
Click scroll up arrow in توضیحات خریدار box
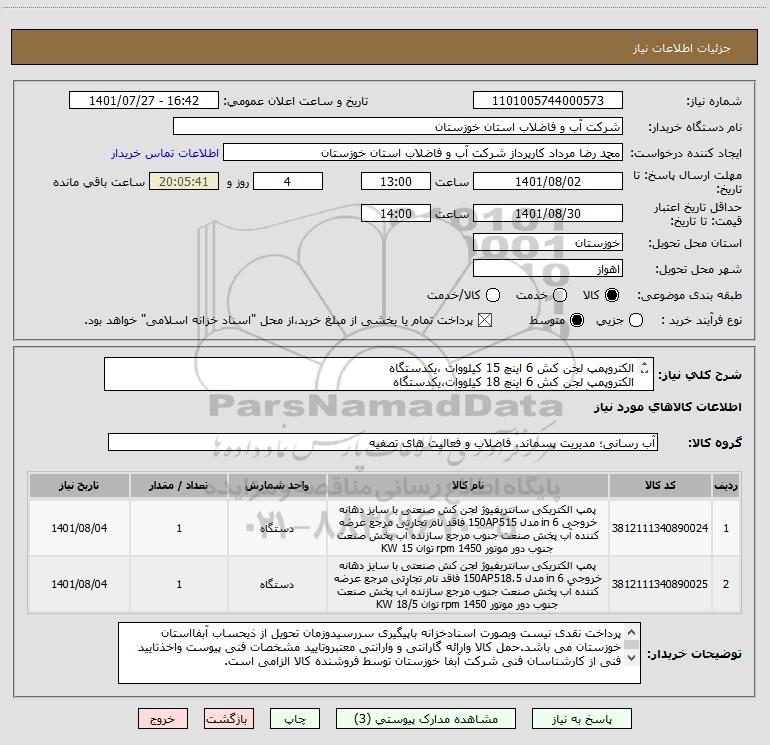[x=632, y=632]
